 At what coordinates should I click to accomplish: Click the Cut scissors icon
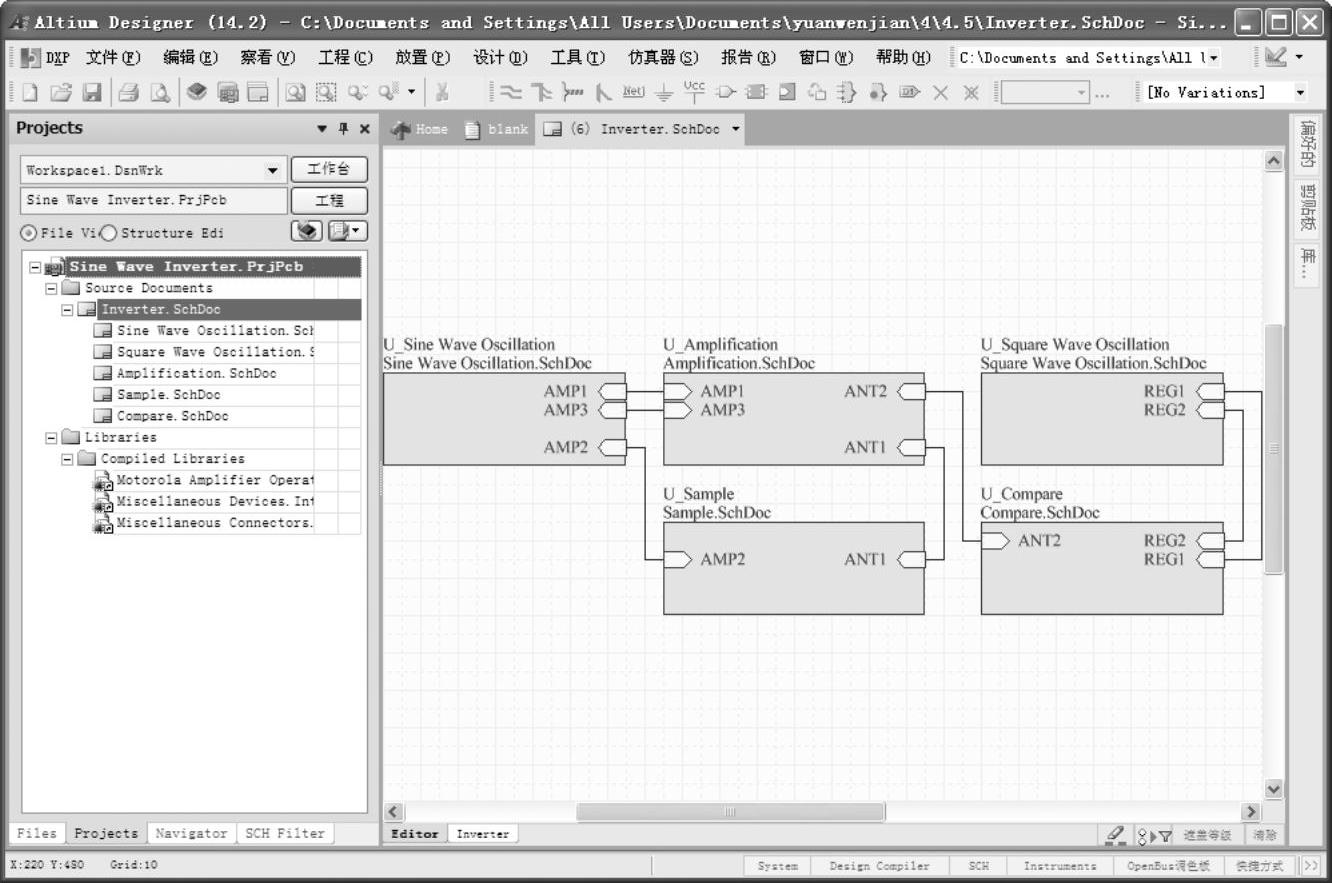(x=442, y=93)
